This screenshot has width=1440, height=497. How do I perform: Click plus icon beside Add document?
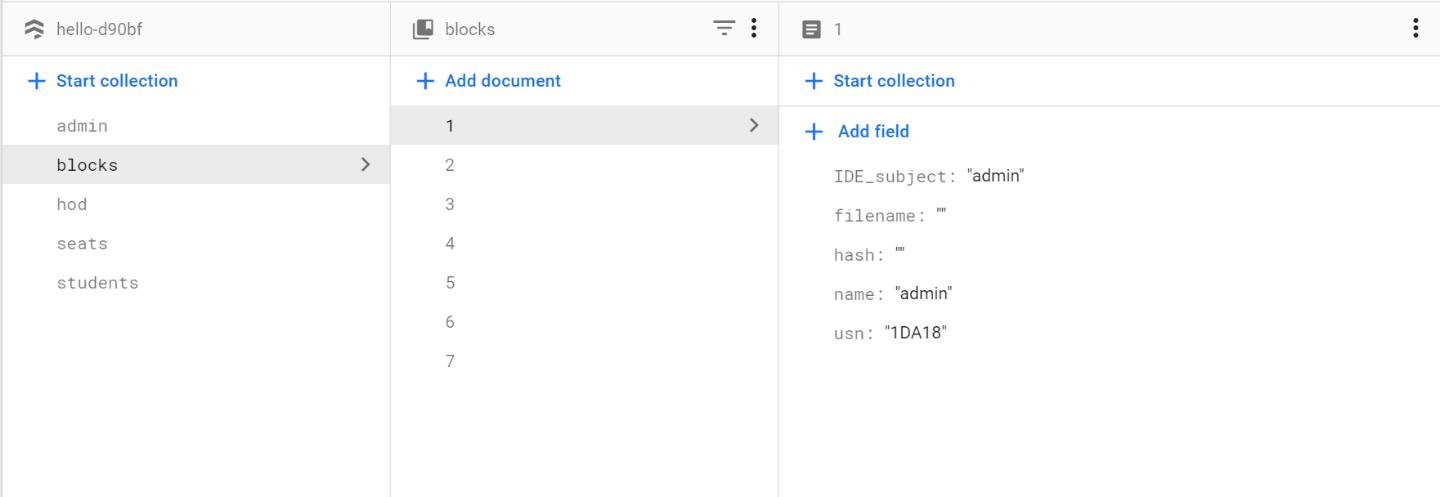click(x=425, y=81)
